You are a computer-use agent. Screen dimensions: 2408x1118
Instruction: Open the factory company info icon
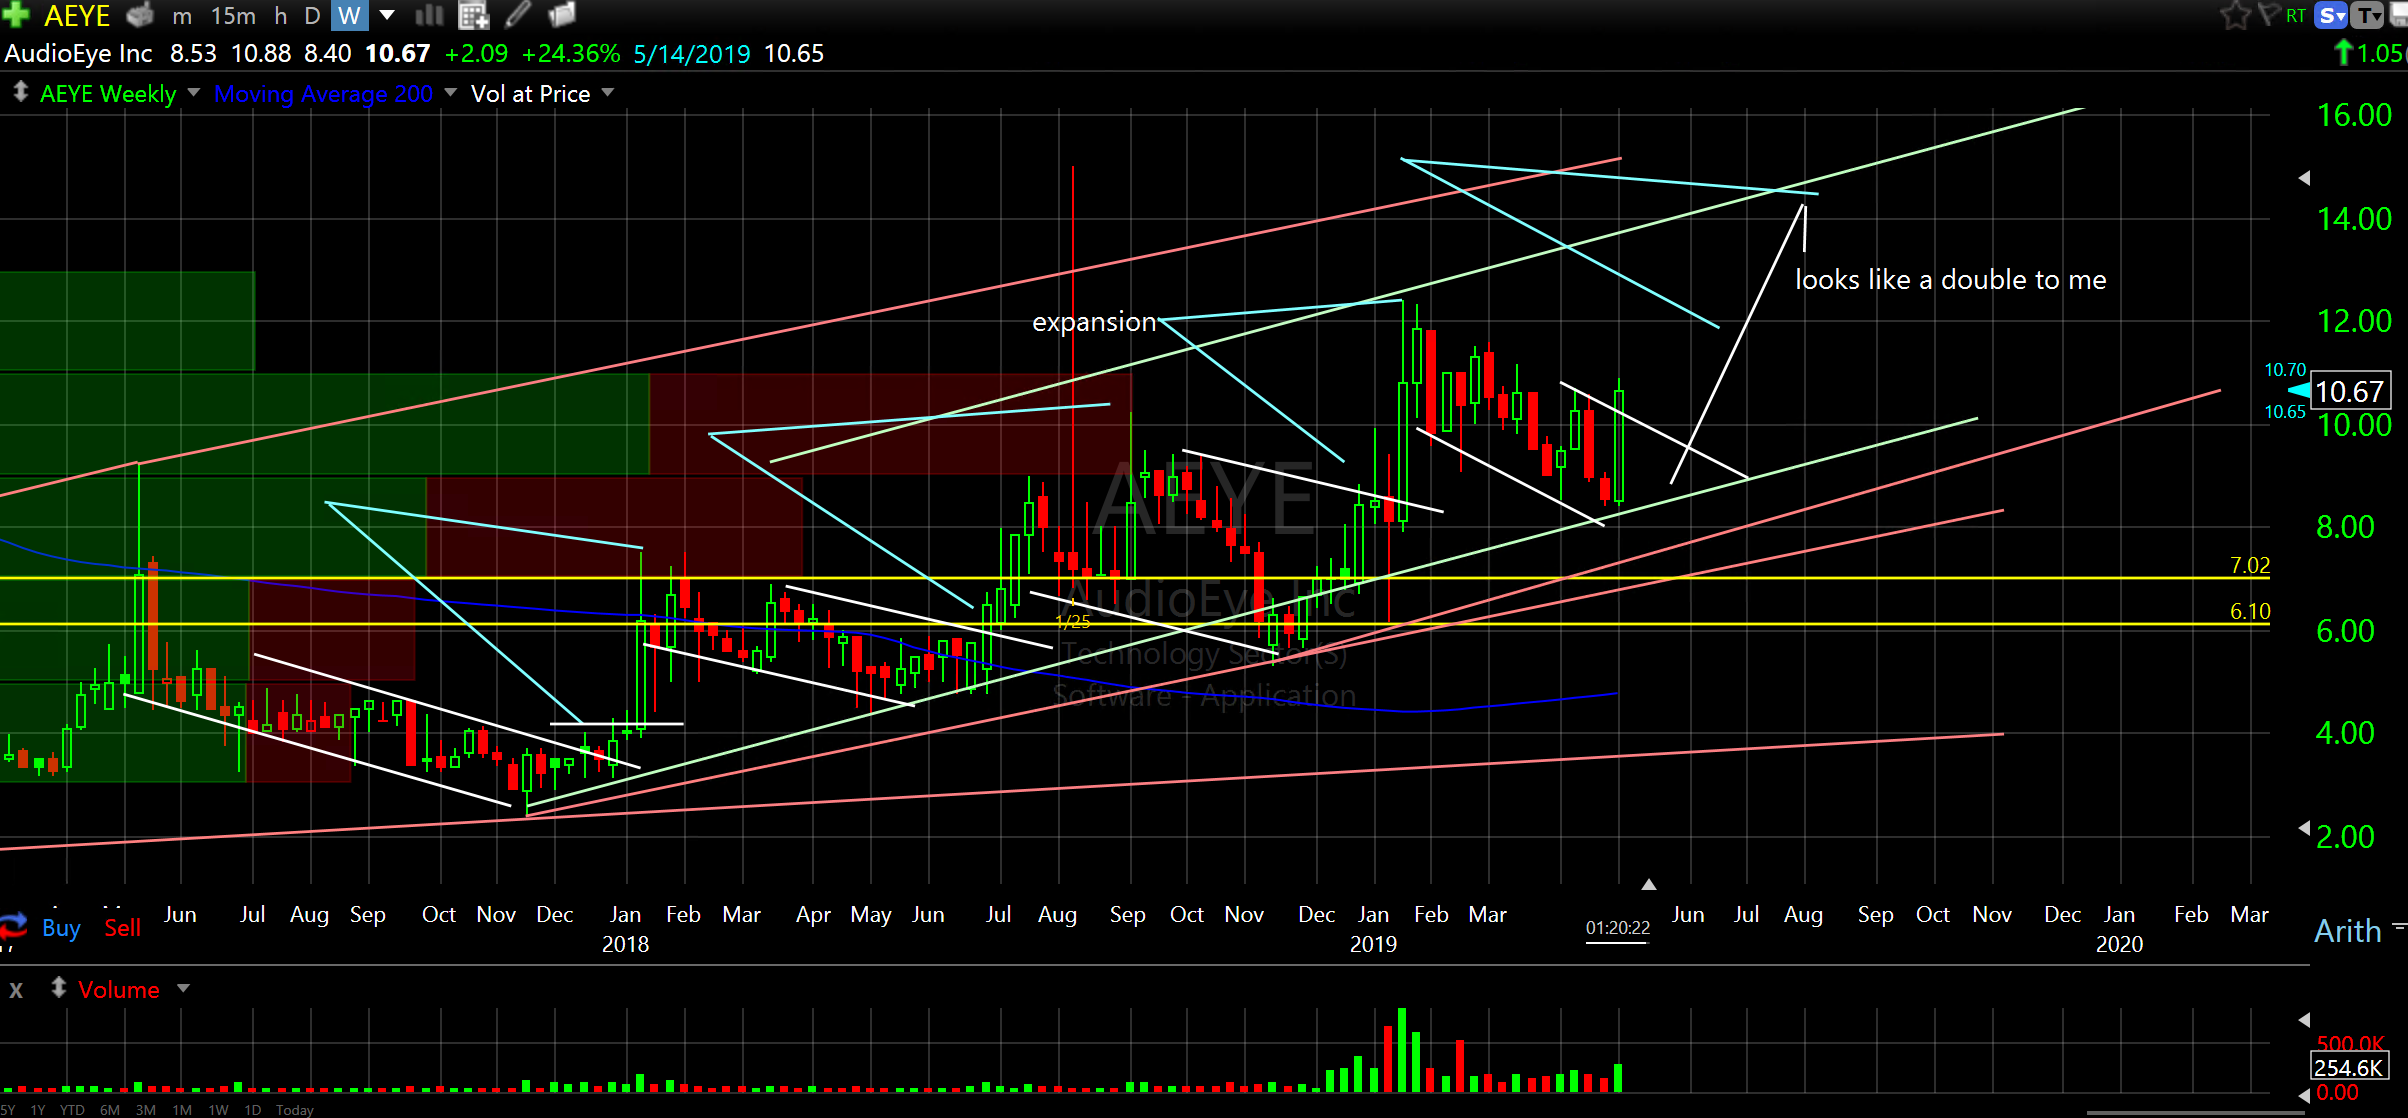coord(140,15)
